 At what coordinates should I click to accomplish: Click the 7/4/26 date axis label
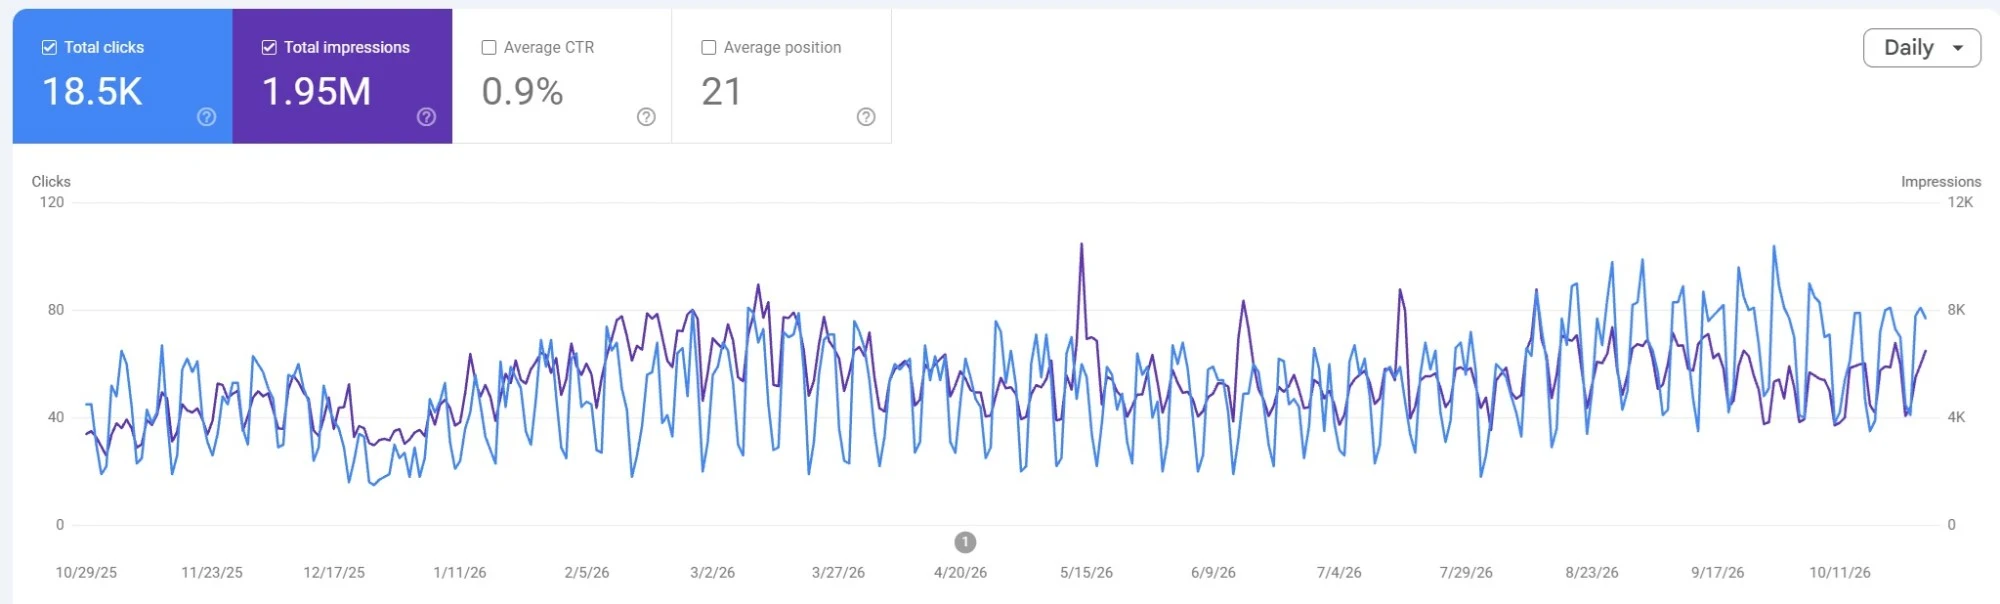point(1340,573)
